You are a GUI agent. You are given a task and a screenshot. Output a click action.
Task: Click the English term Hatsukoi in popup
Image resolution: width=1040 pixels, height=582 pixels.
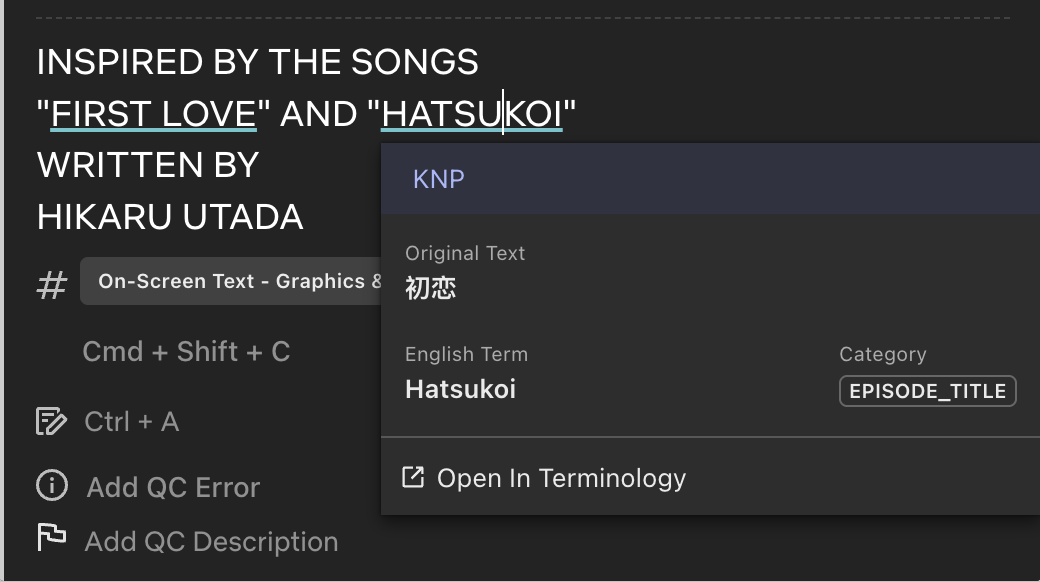coord(460,389)
